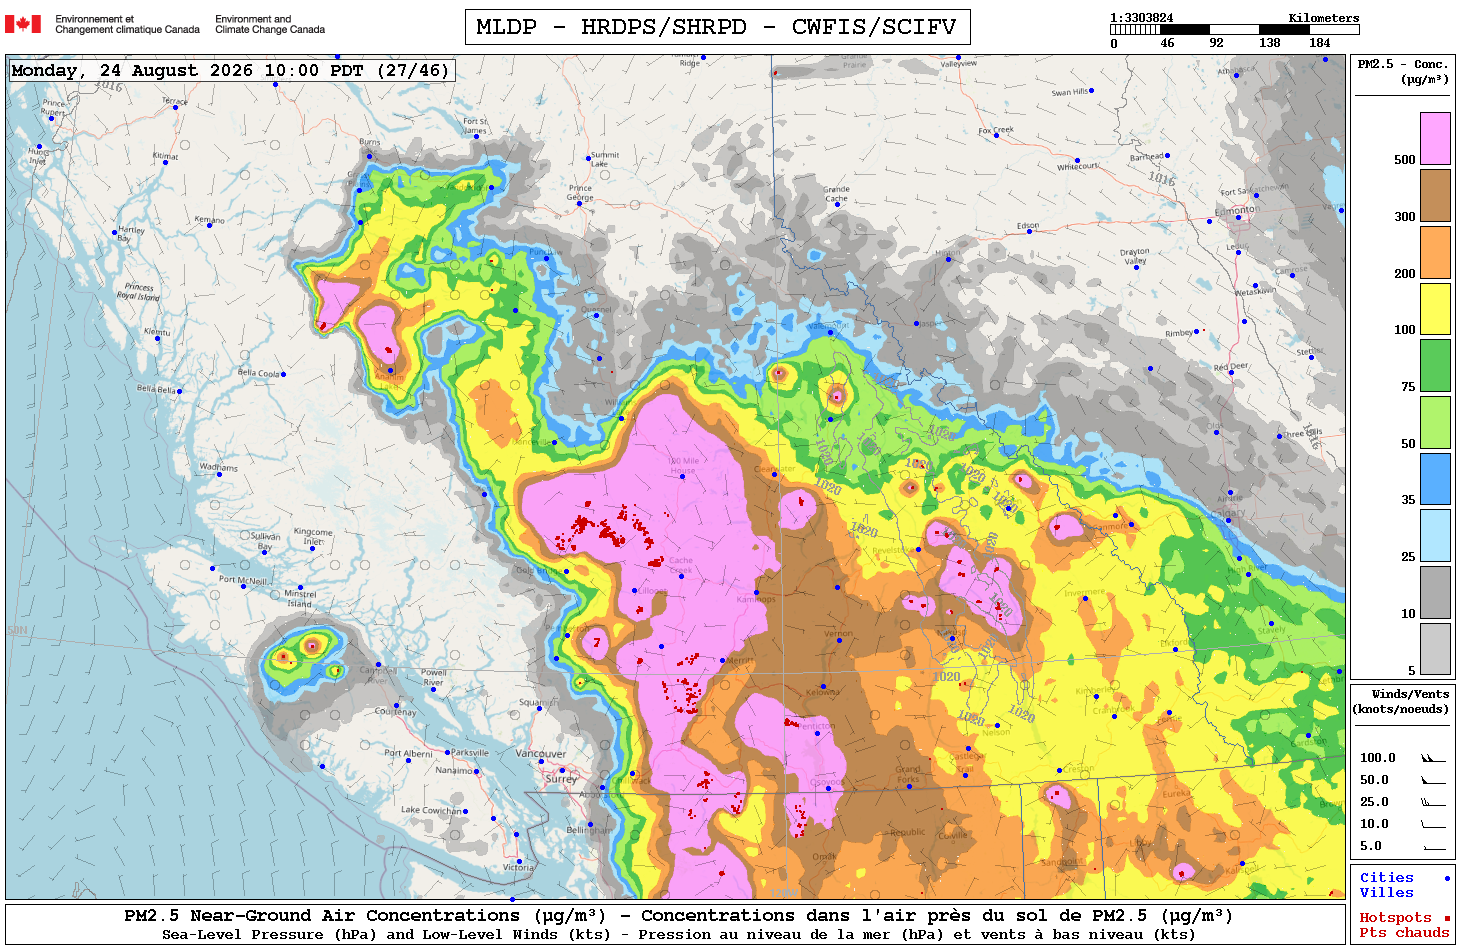This screenshot has width=1460, height=950.
Task: Click the Summit Lake label on map
Action: pyautogui.click(x=604, y=159)
